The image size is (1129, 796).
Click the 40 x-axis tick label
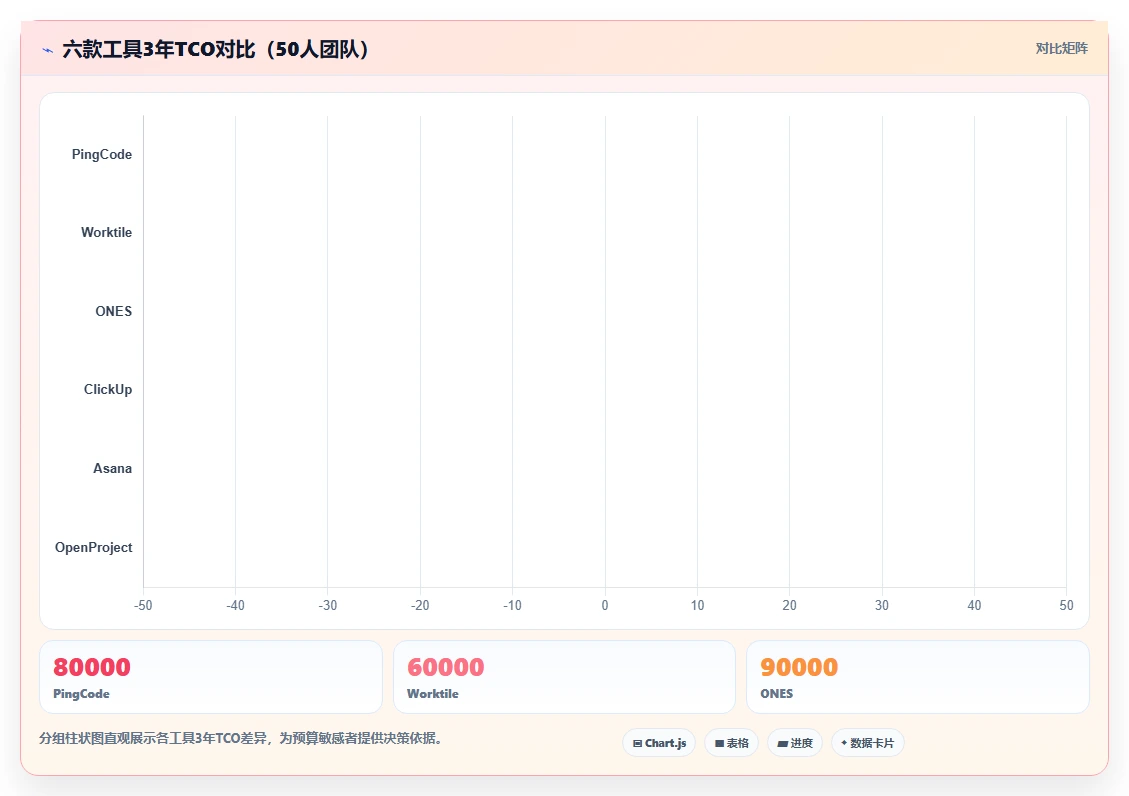[974, 605]
